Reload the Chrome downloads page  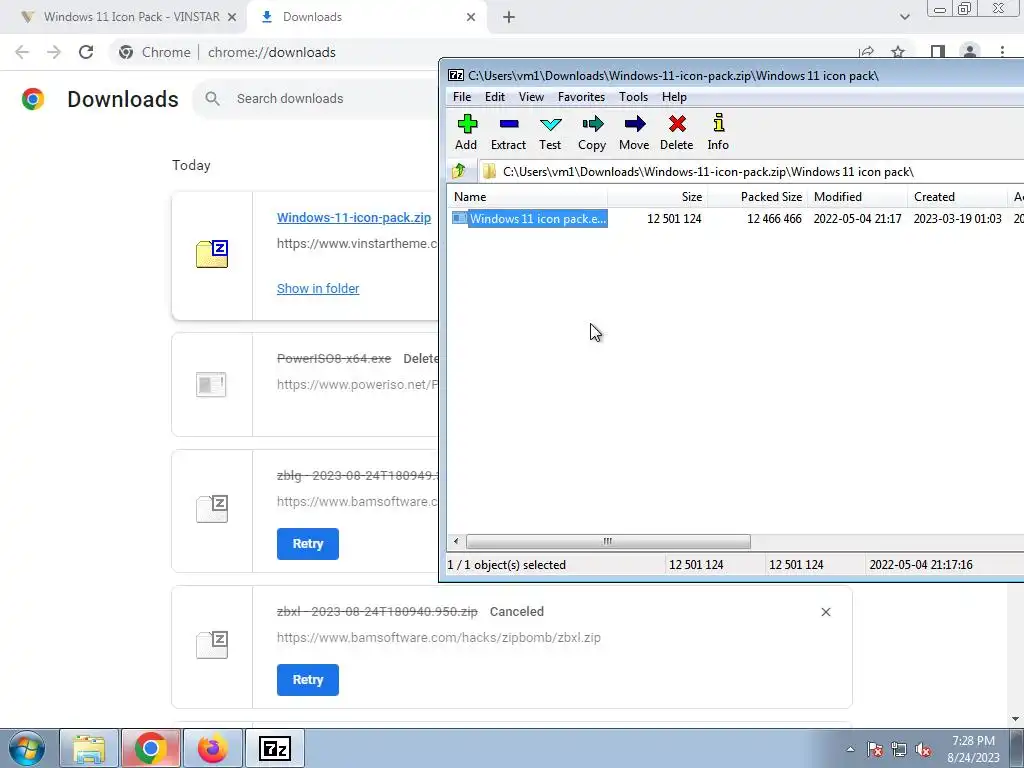coord(86,52)
